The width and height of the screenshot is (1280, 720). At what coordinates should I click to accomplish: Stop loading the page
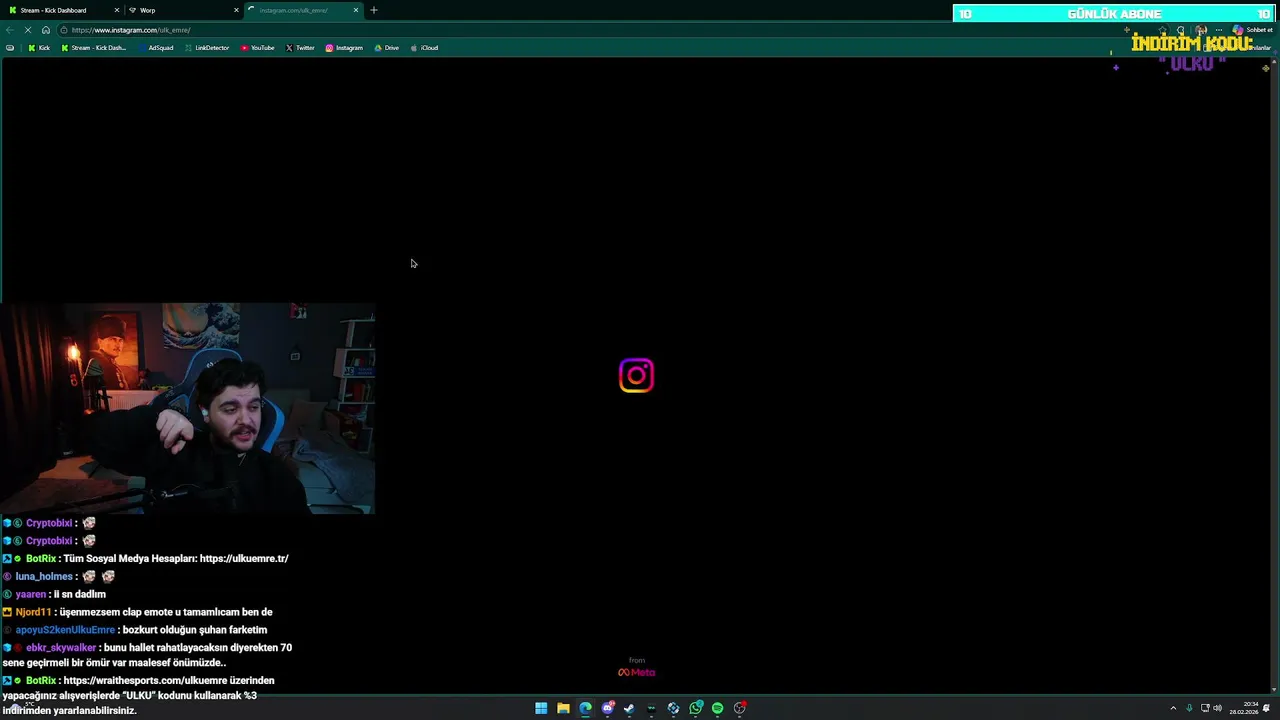28,30
